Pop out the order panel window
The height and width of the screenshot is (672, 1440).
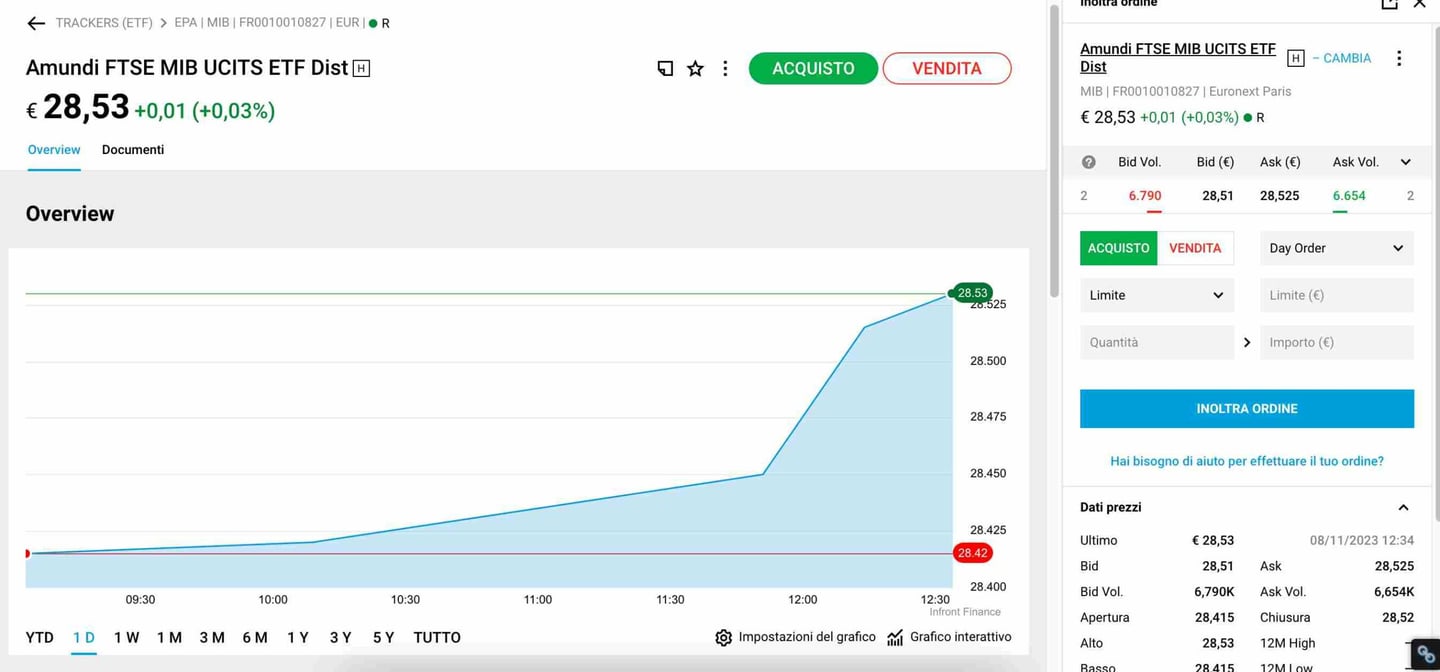(x=1389, y=4)
